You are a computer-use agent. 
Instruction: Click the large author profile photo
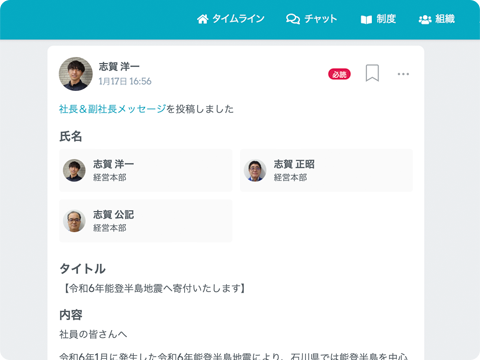(76, 74)
